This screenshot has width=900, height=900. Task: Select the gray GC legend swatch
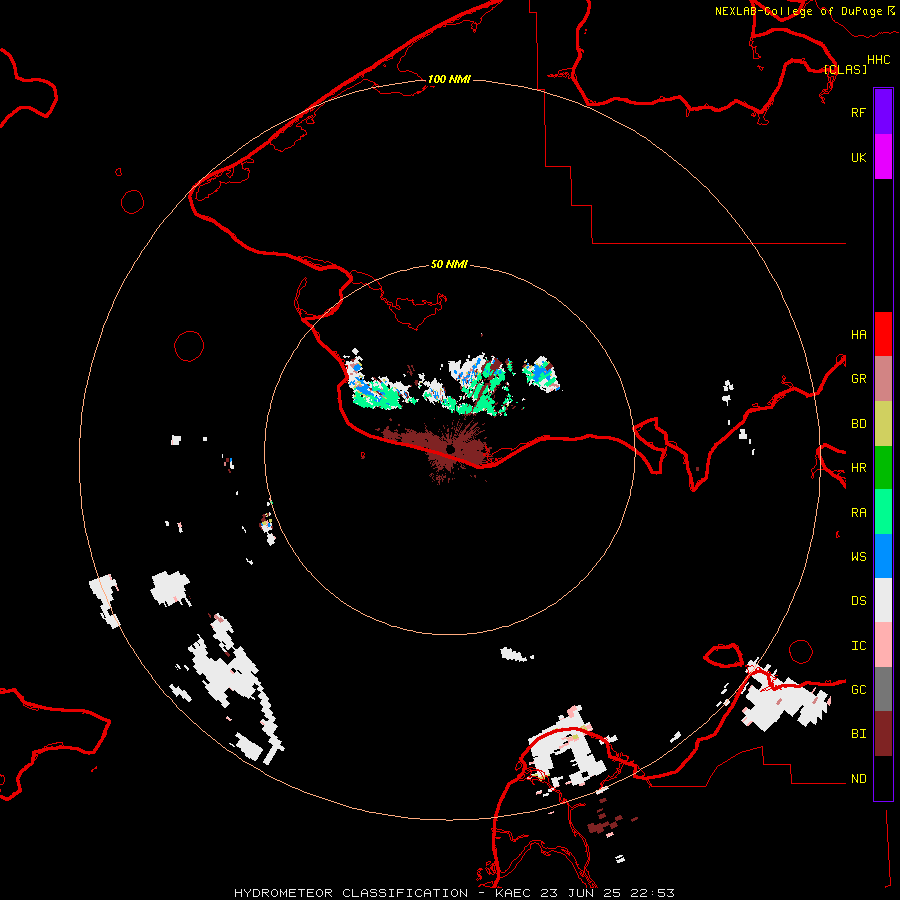point(883,689)
